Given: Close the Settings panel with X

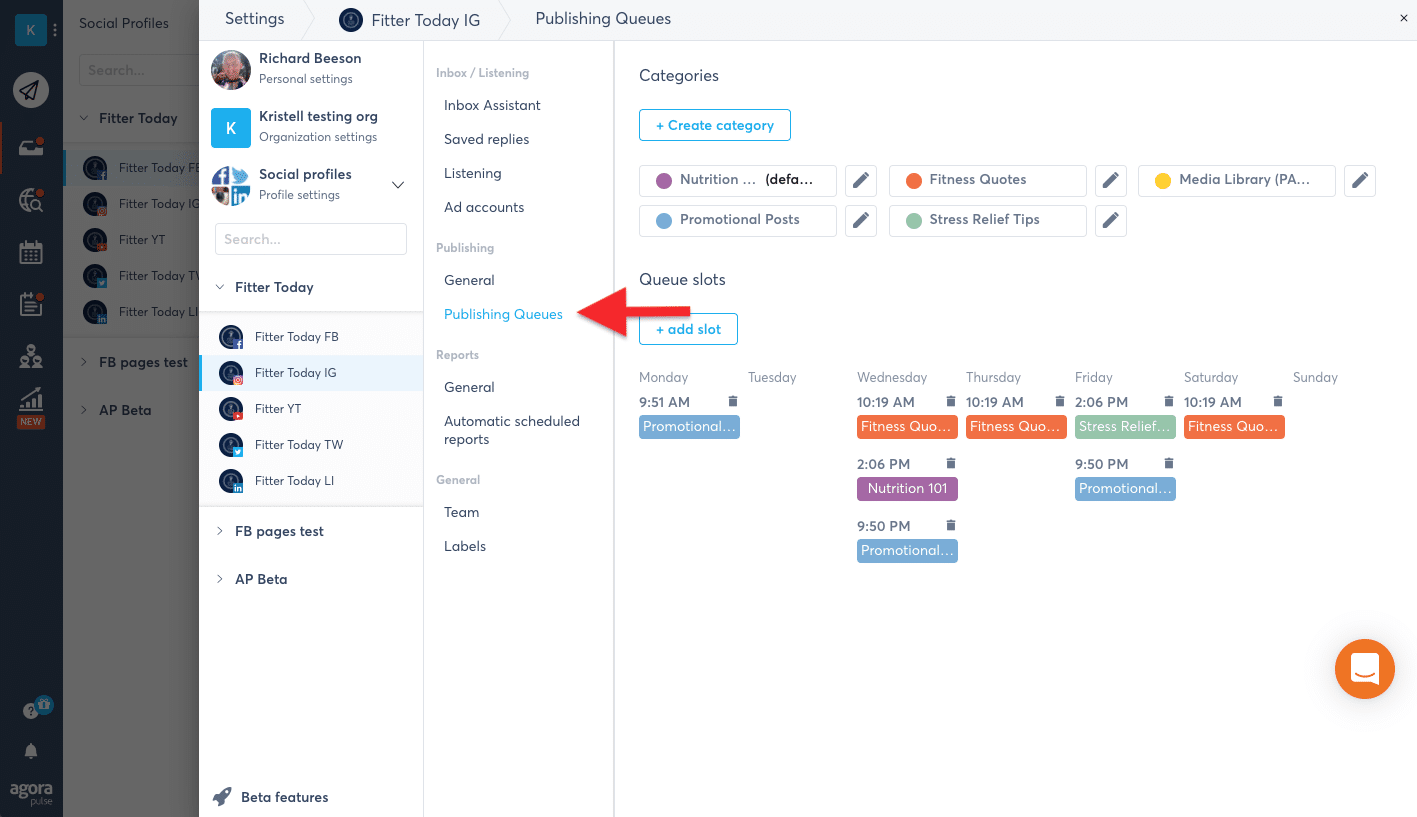Looking at the screenshot, I should (x=1403, y=18).
